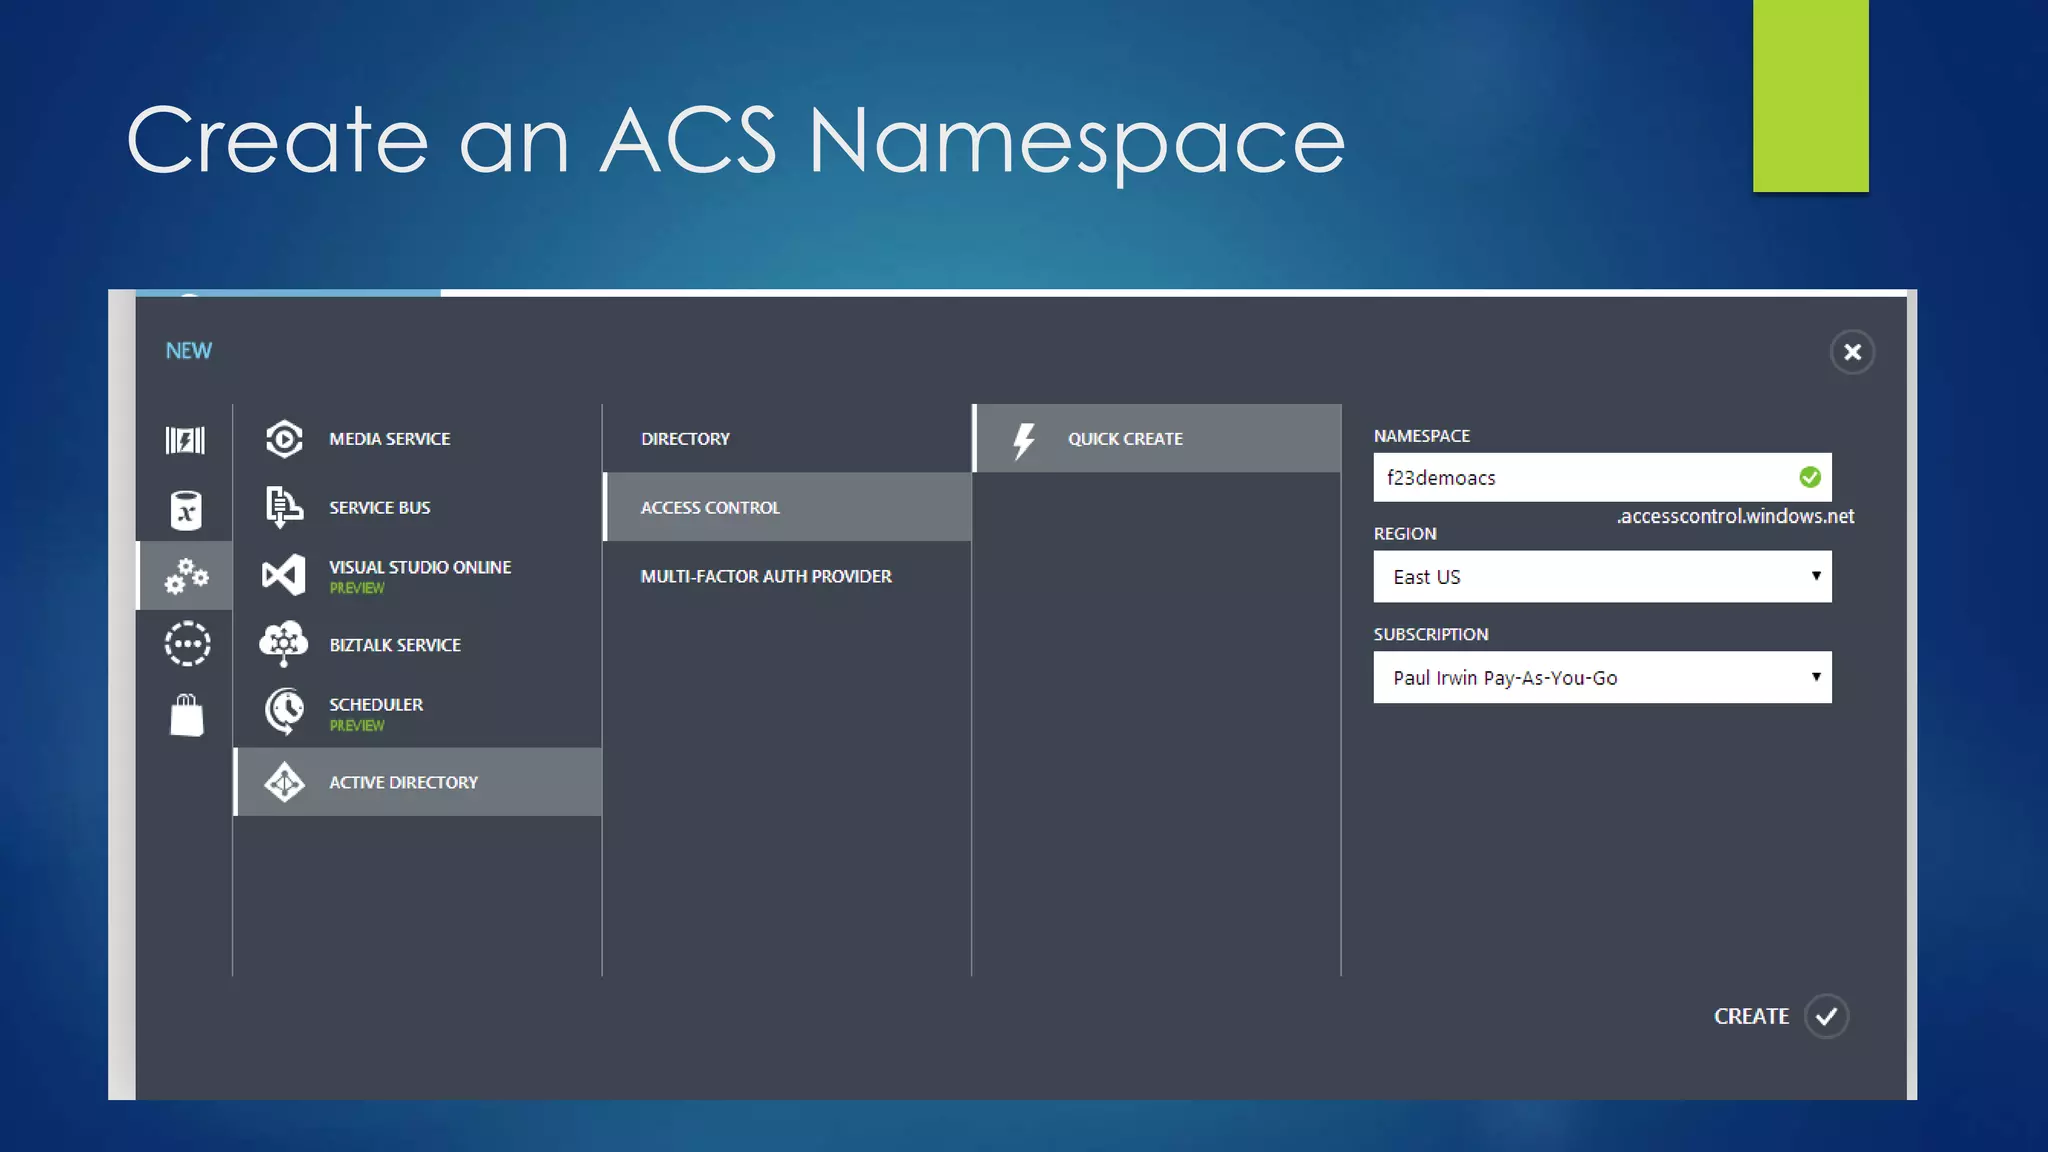This screenshot has height=1152, width=2048.
Task: Click the Service Bus icon
Action: pos(284,507)
